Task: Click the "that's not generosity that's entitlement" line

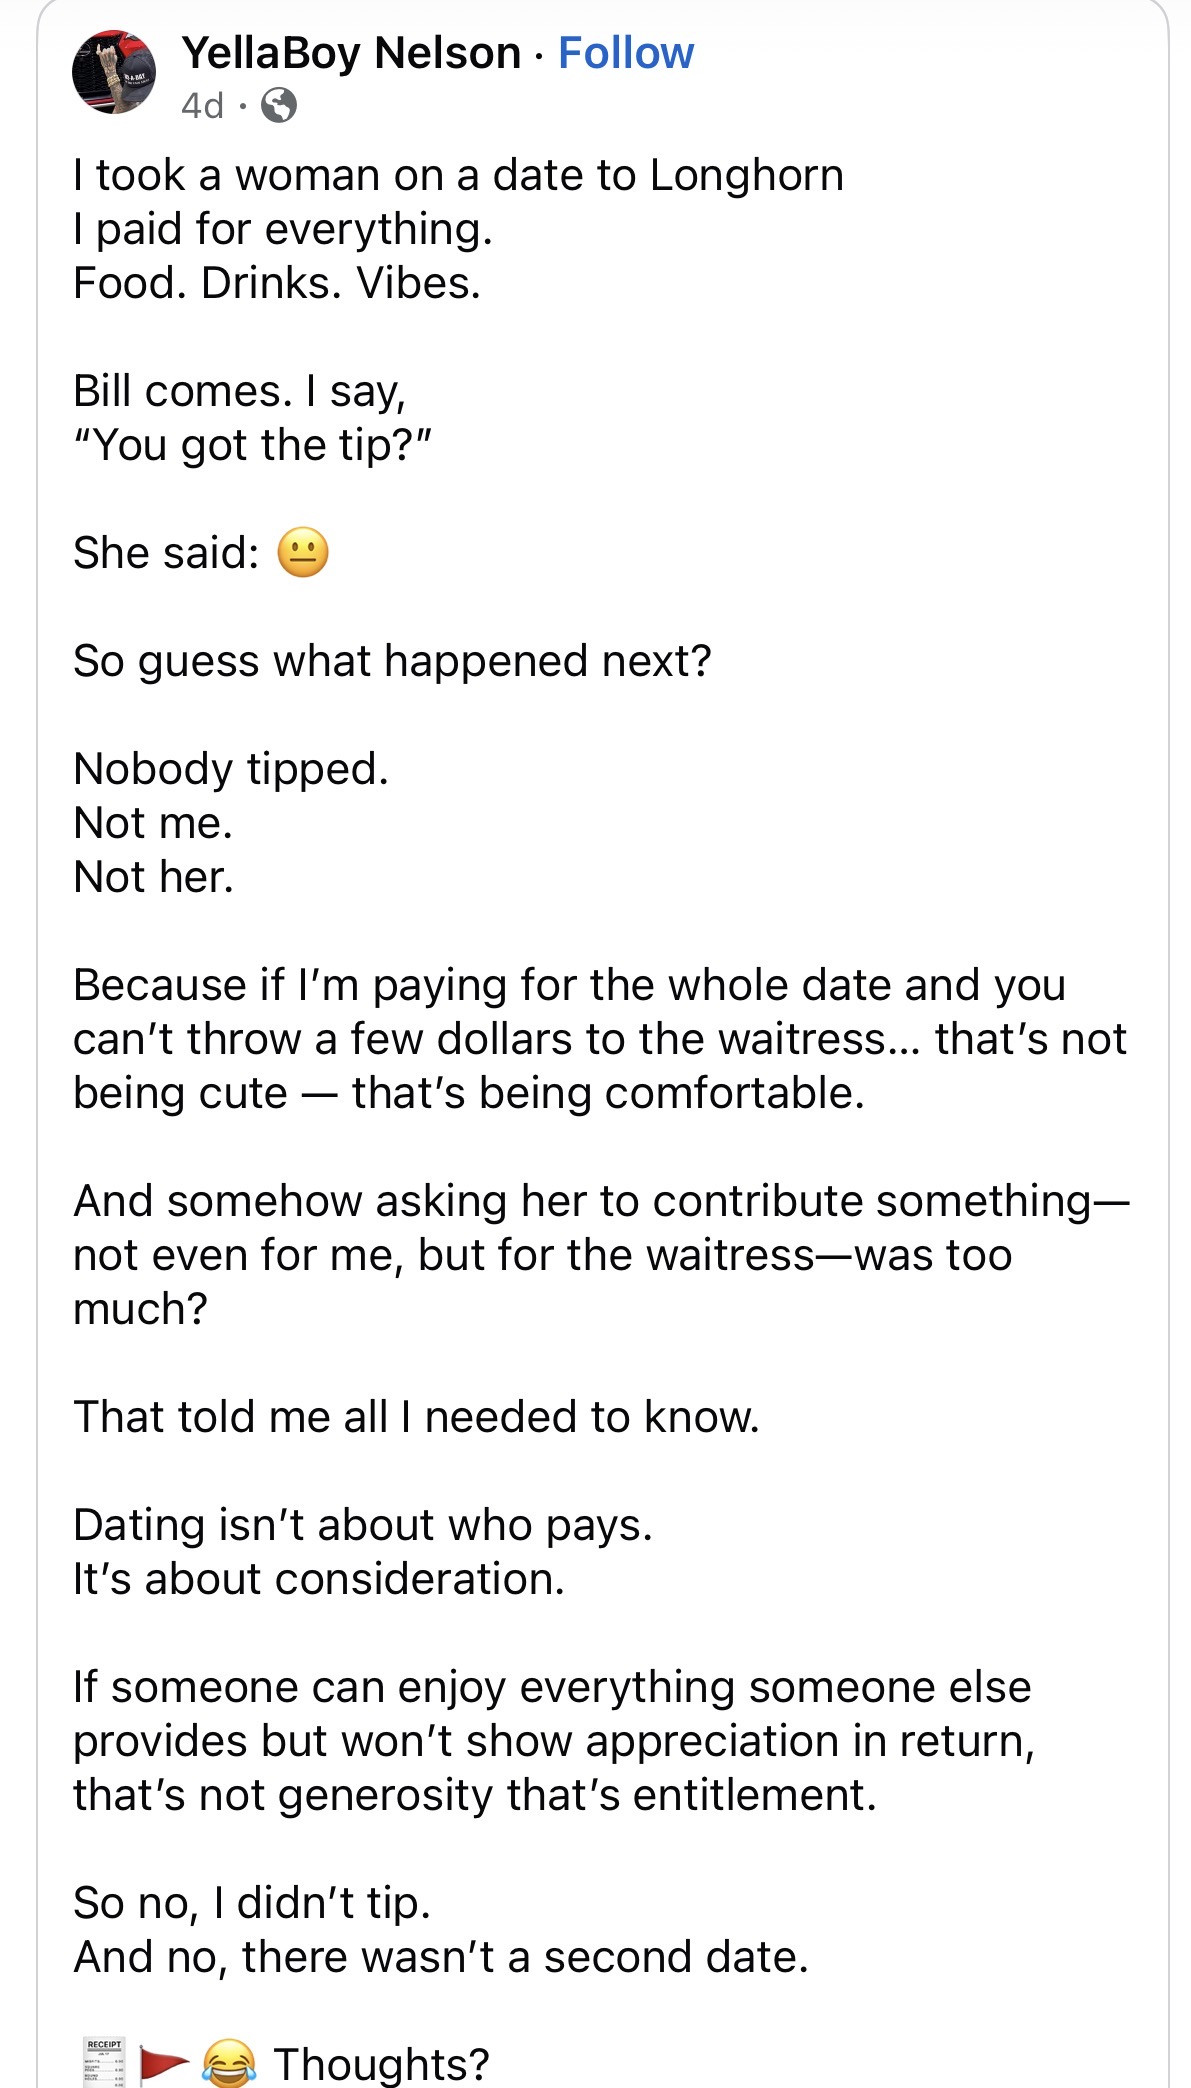Action: (475, 1795)
